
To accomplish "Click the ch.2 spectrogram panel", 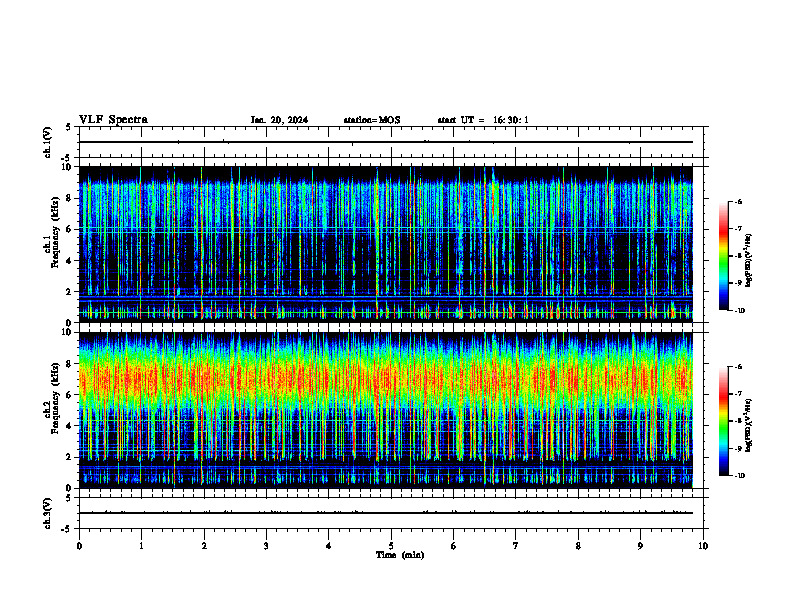I will tap(385, 410).
